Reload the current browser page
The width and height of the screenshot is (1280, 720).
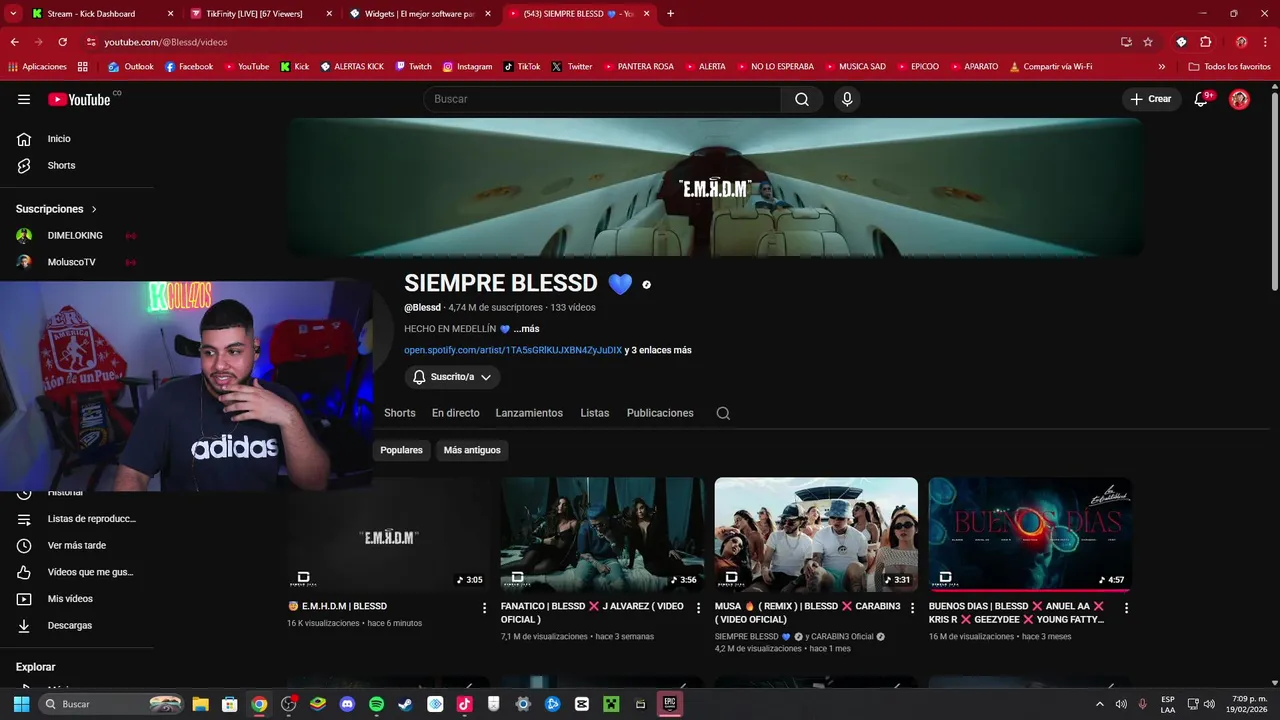(62, 42)
